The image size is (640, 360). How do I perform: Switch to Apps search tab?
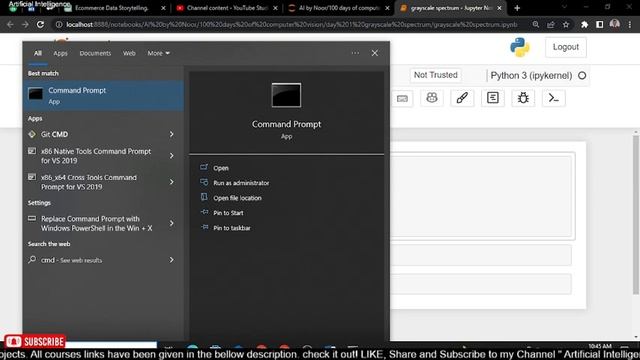(60, 53)
